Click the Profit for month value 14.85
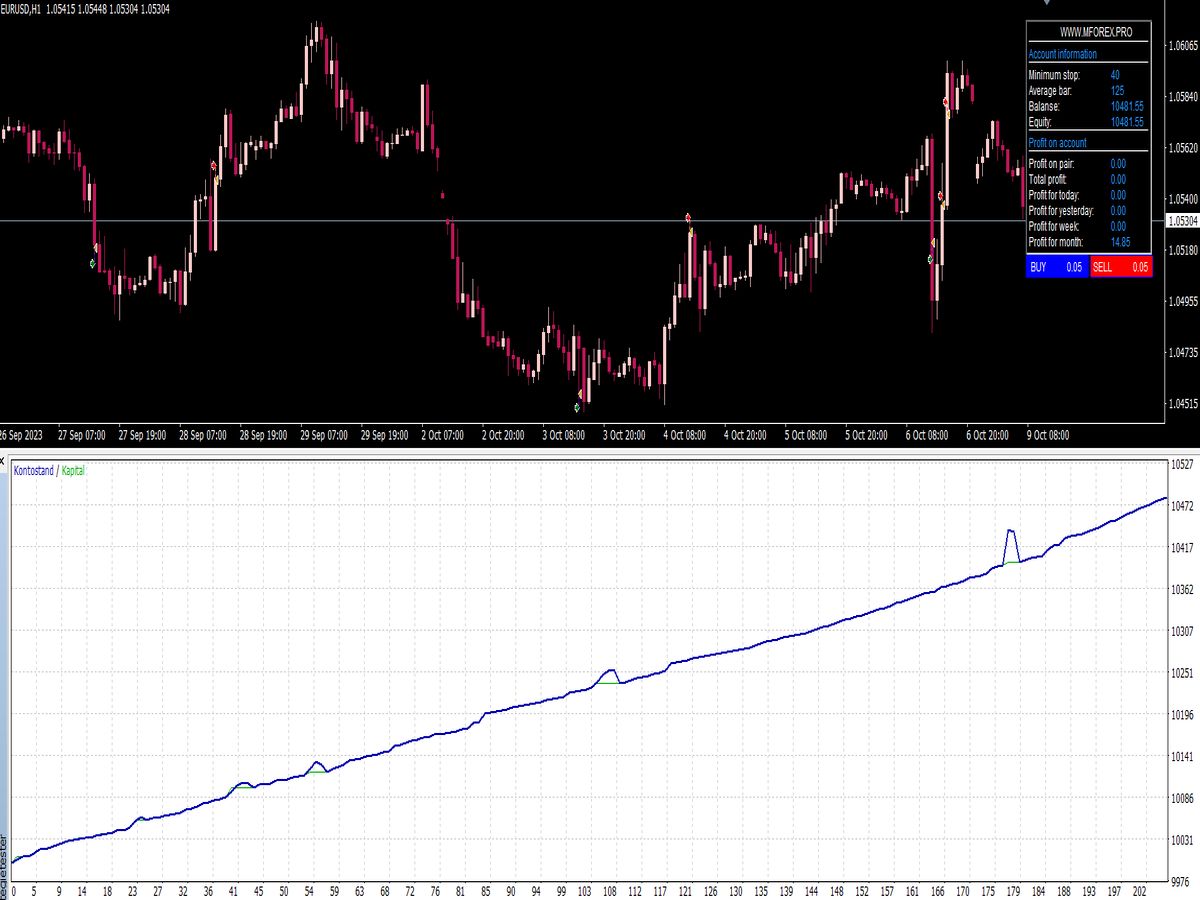Image resolution: width=1200 pixels, height=900 pixels. tap(1119, 242)
